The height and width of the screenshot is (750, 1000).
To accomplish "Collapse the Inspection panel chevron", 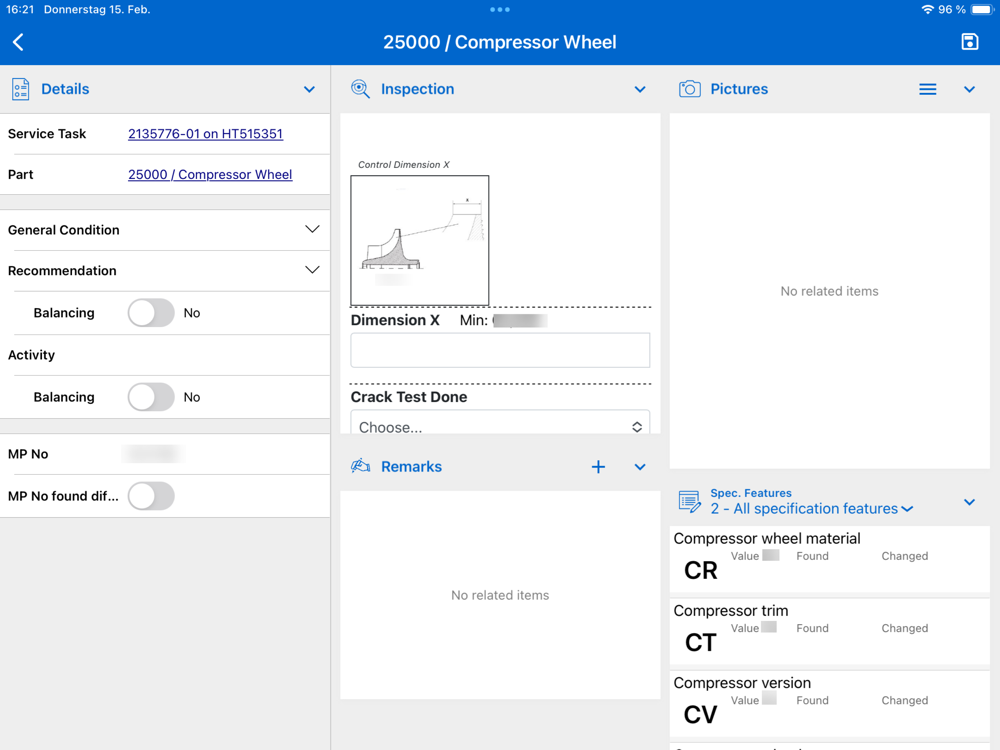I will (640, 89).
